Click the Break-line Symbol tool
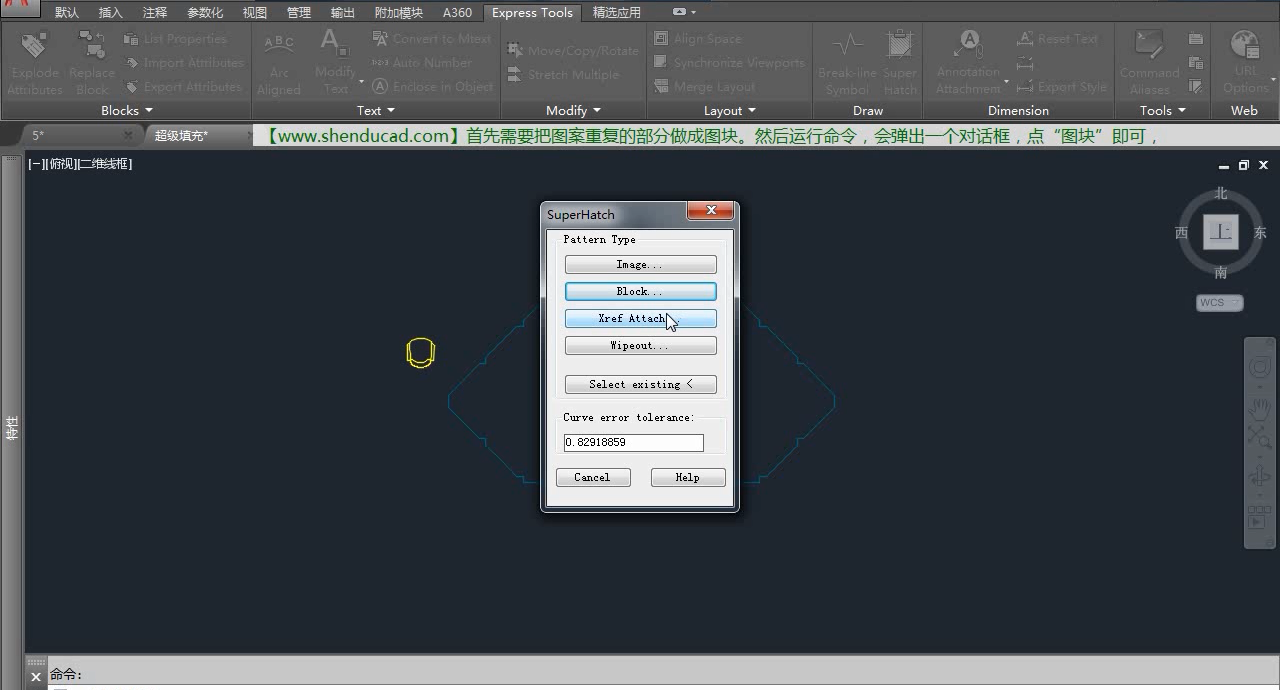1280x690 pixels. [847, 64]
